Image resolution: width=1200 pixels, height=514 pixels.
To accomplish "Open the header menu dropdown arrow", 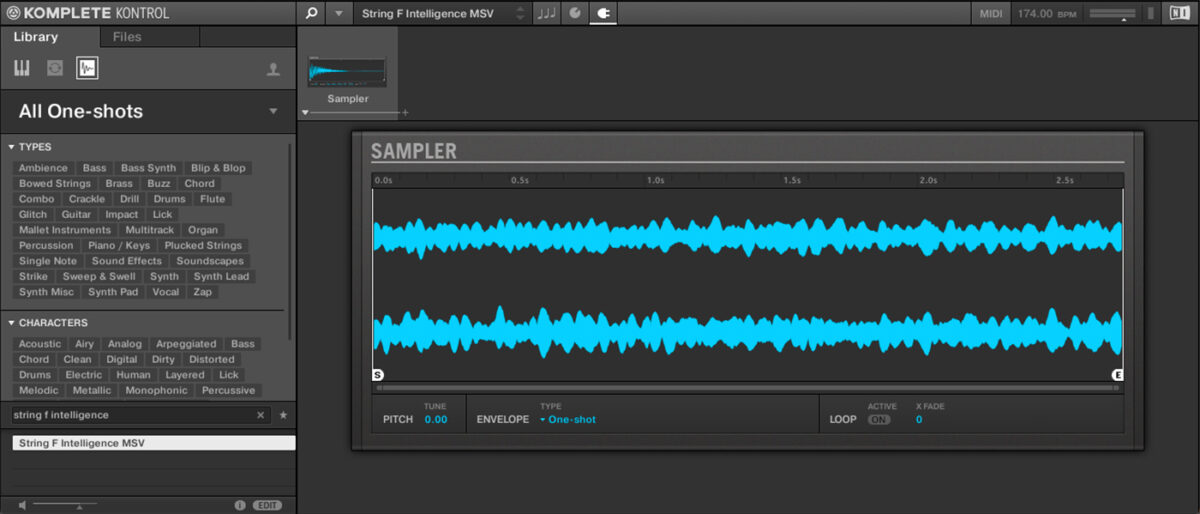I will [x=339, y=13].
